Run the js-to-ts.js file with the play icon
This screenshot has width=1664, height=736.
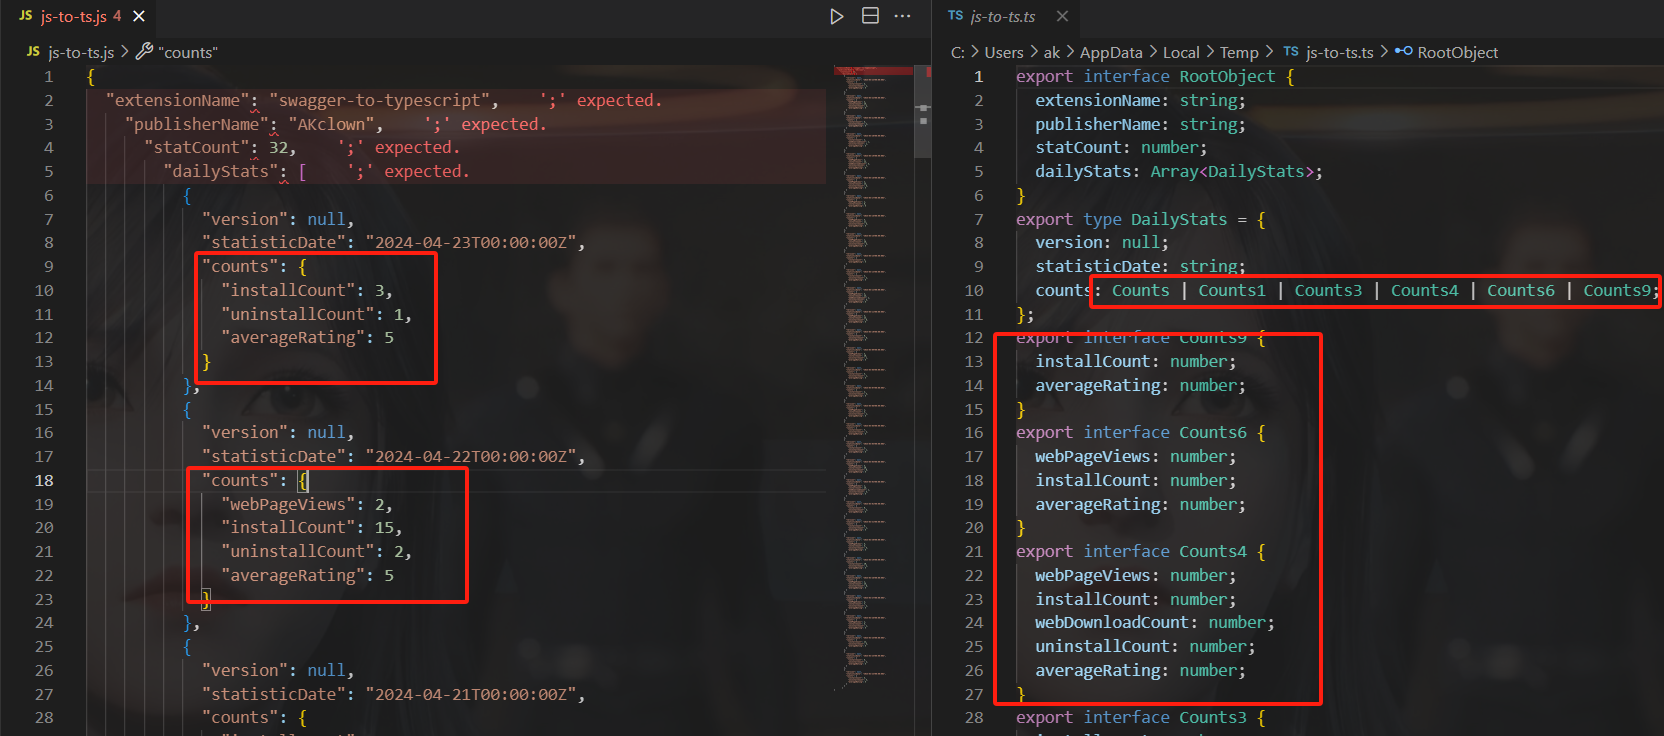pos(837,16)
